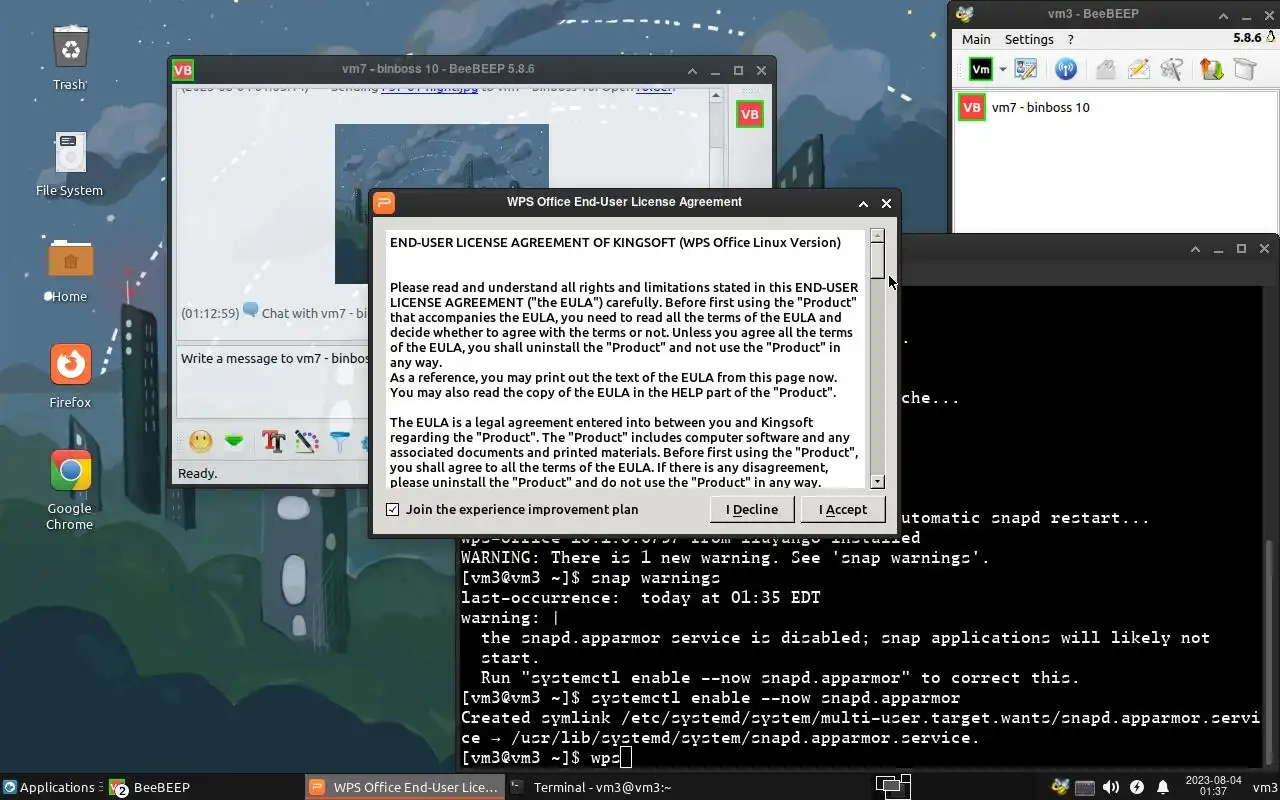
Task: Click the VB avatar in the chat window
Action: (749, 114)
